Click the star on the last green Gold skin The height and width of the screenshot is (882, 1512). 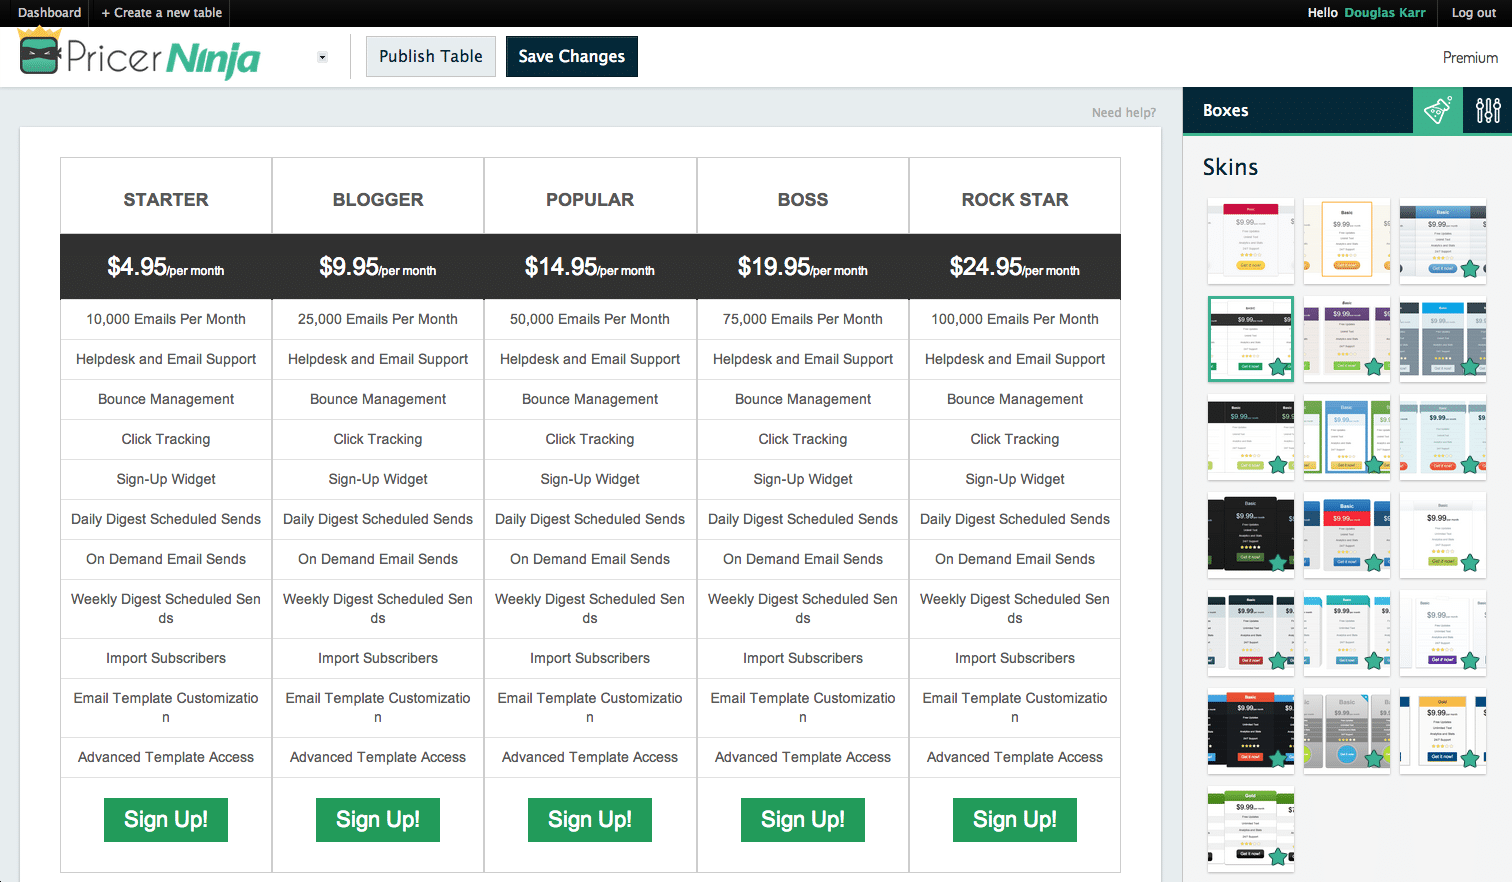click(x=1278, y=857)
